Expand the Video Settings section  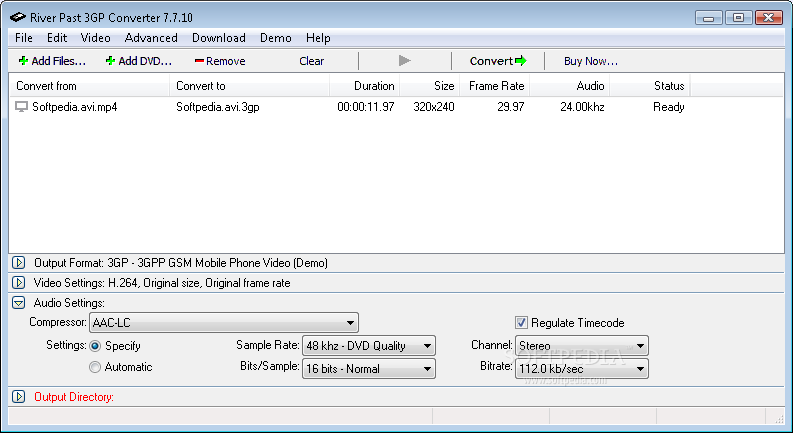point(19,283)
